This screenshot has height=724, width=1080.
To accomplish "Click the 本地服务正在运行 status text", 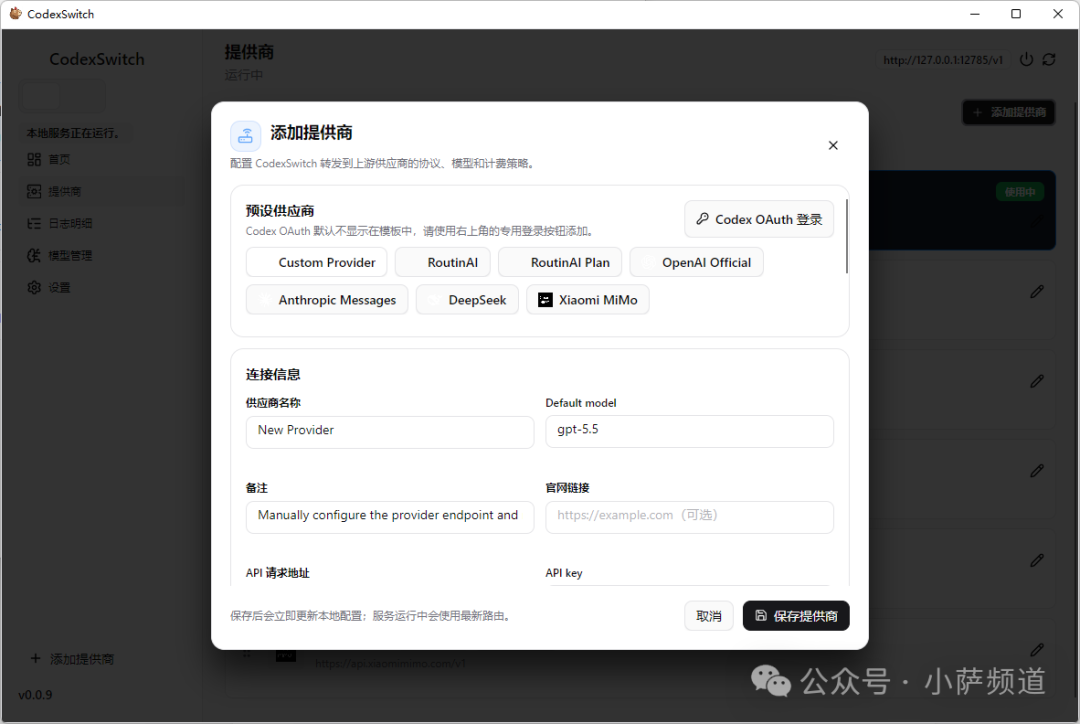I will point(74,133).
